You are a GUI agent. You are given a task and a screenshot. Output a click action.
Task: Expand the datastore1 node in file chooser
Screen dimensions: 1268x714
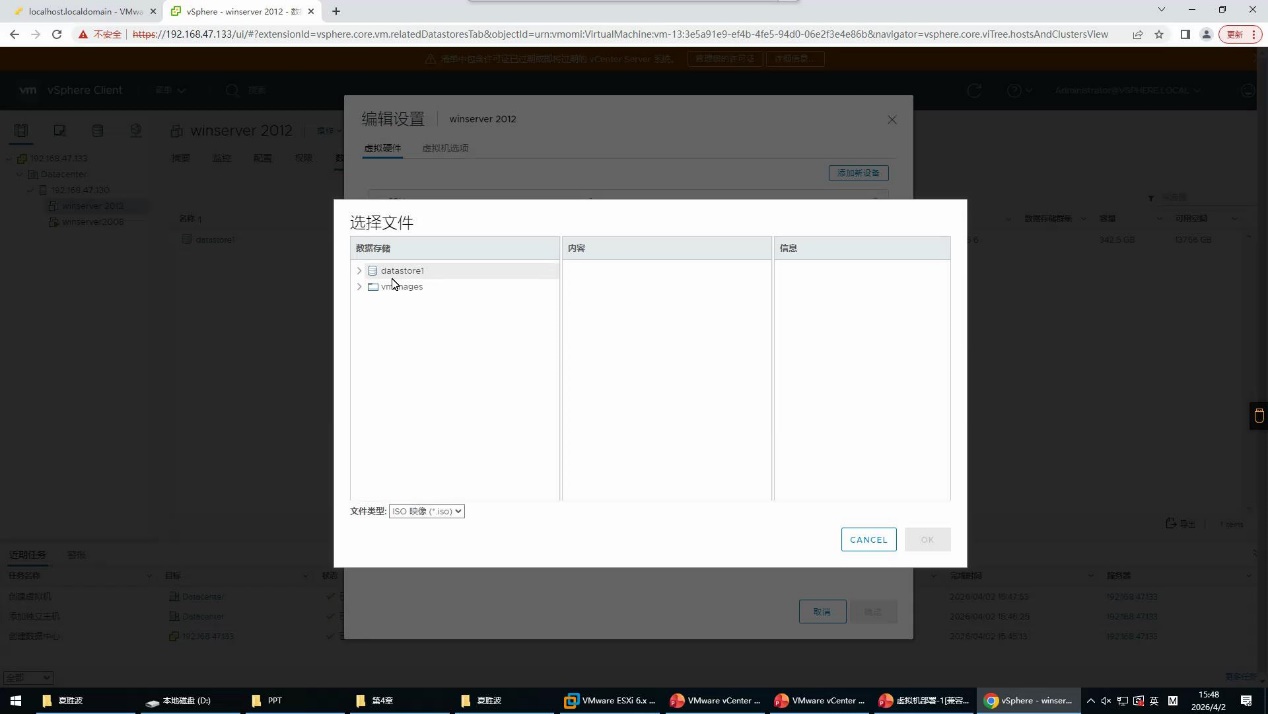point(359,271)
